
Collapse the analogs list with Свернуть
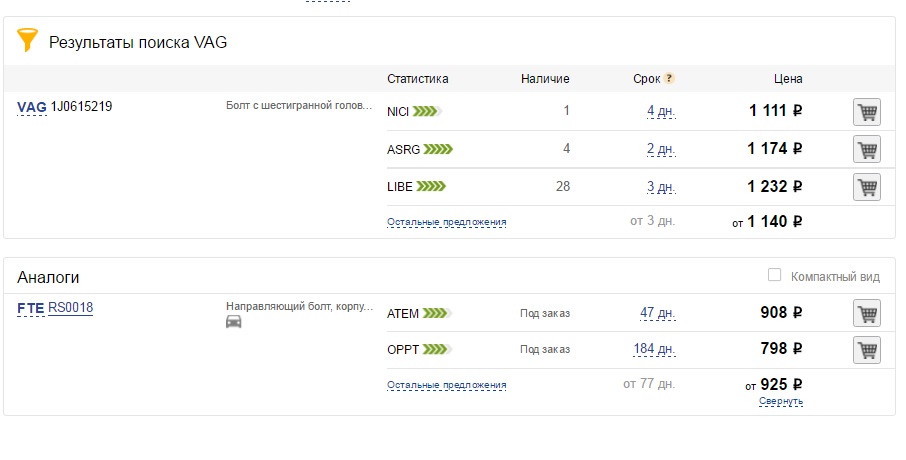click(781, 401)
